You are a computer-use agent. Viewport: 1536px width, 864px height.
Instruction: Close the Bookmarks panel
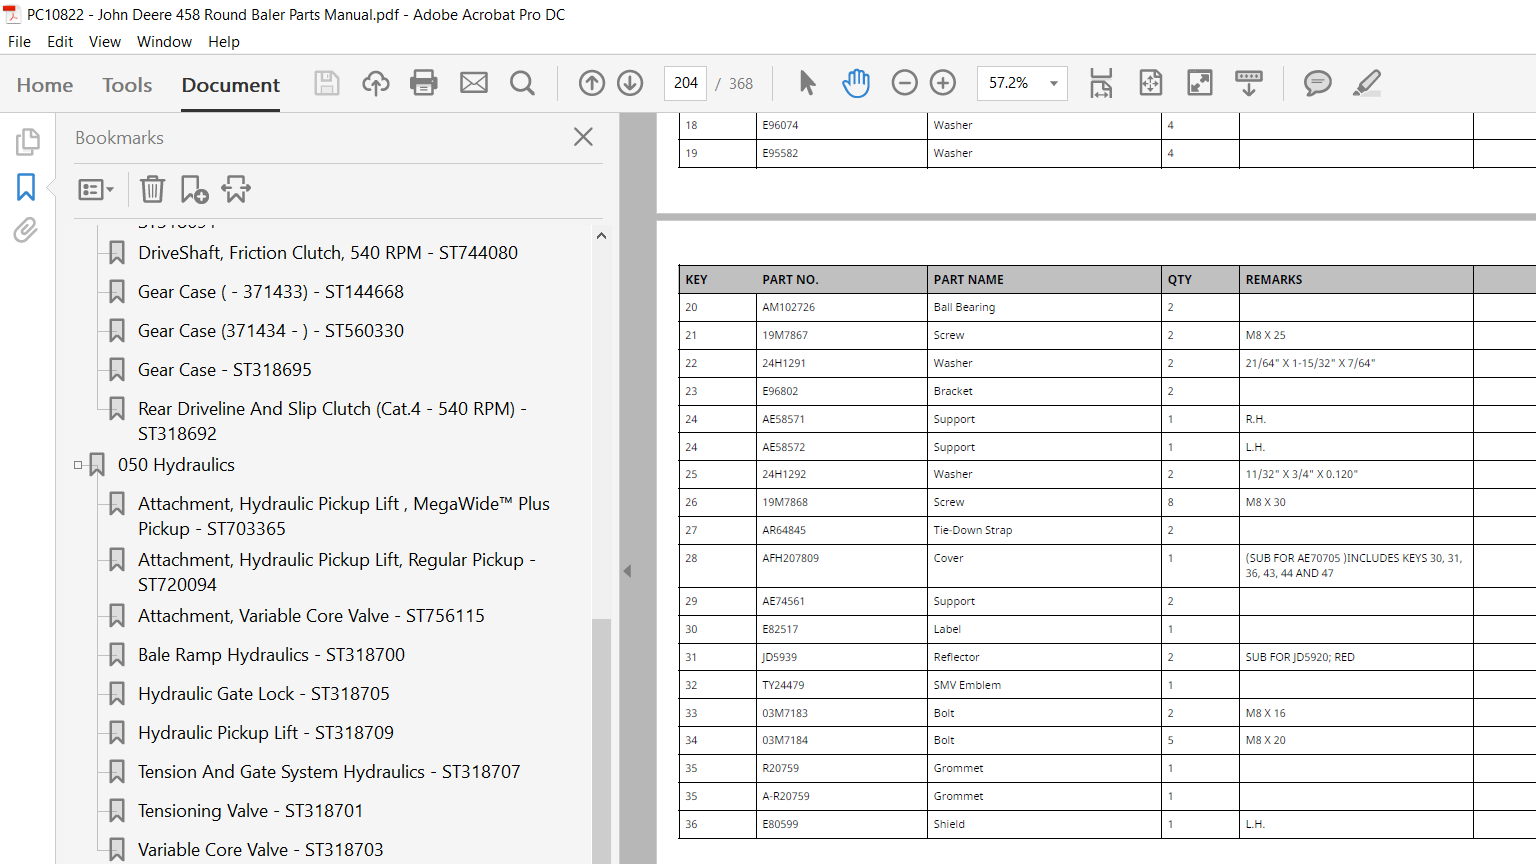click(583, 137)
